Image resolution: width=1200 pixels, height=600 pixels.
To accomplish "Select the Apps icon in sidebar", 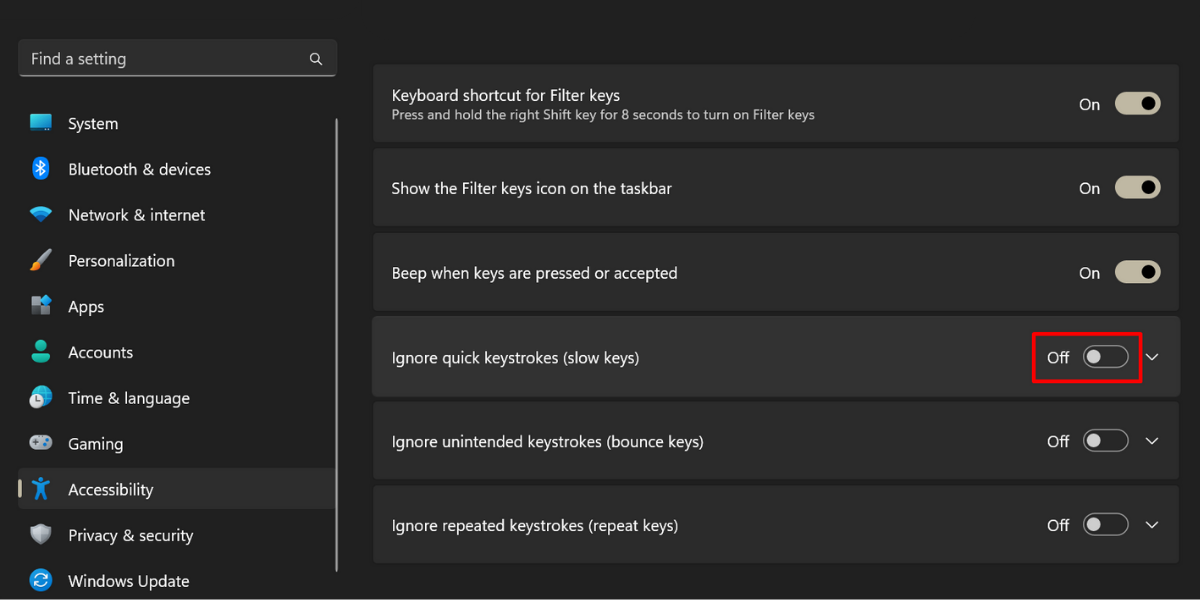I will pyautogui.click(x=42, y=306).
